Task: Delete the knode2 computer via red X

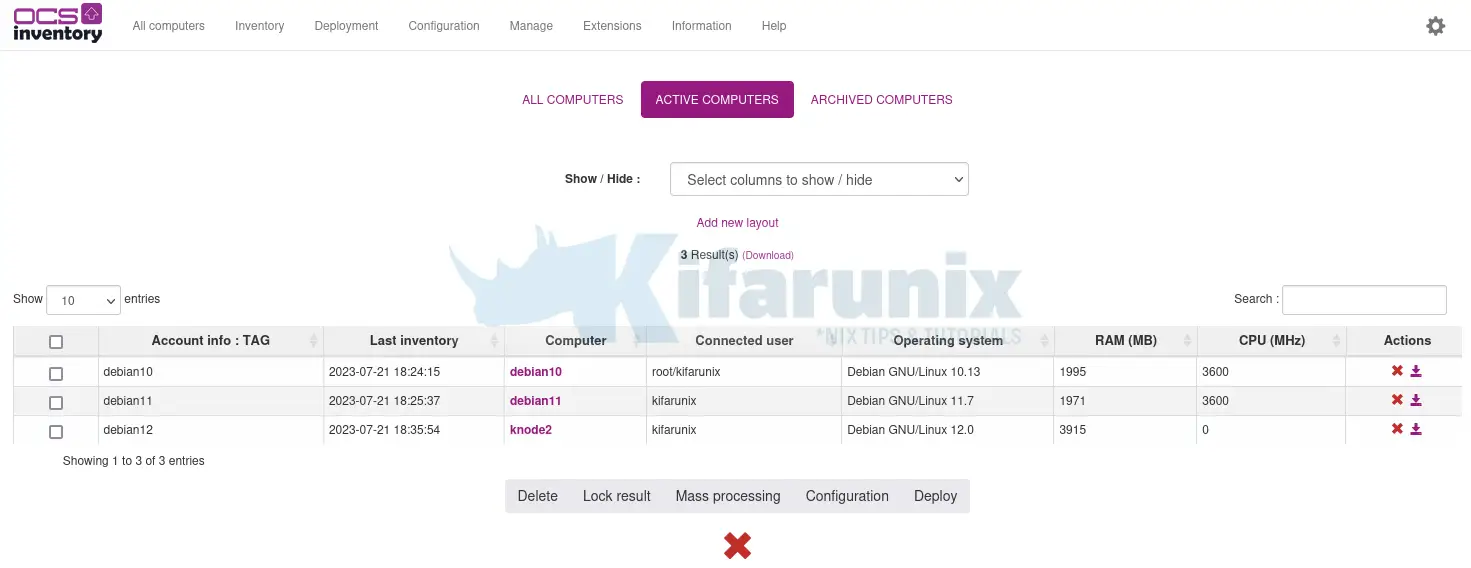Action: point(1397,429)
